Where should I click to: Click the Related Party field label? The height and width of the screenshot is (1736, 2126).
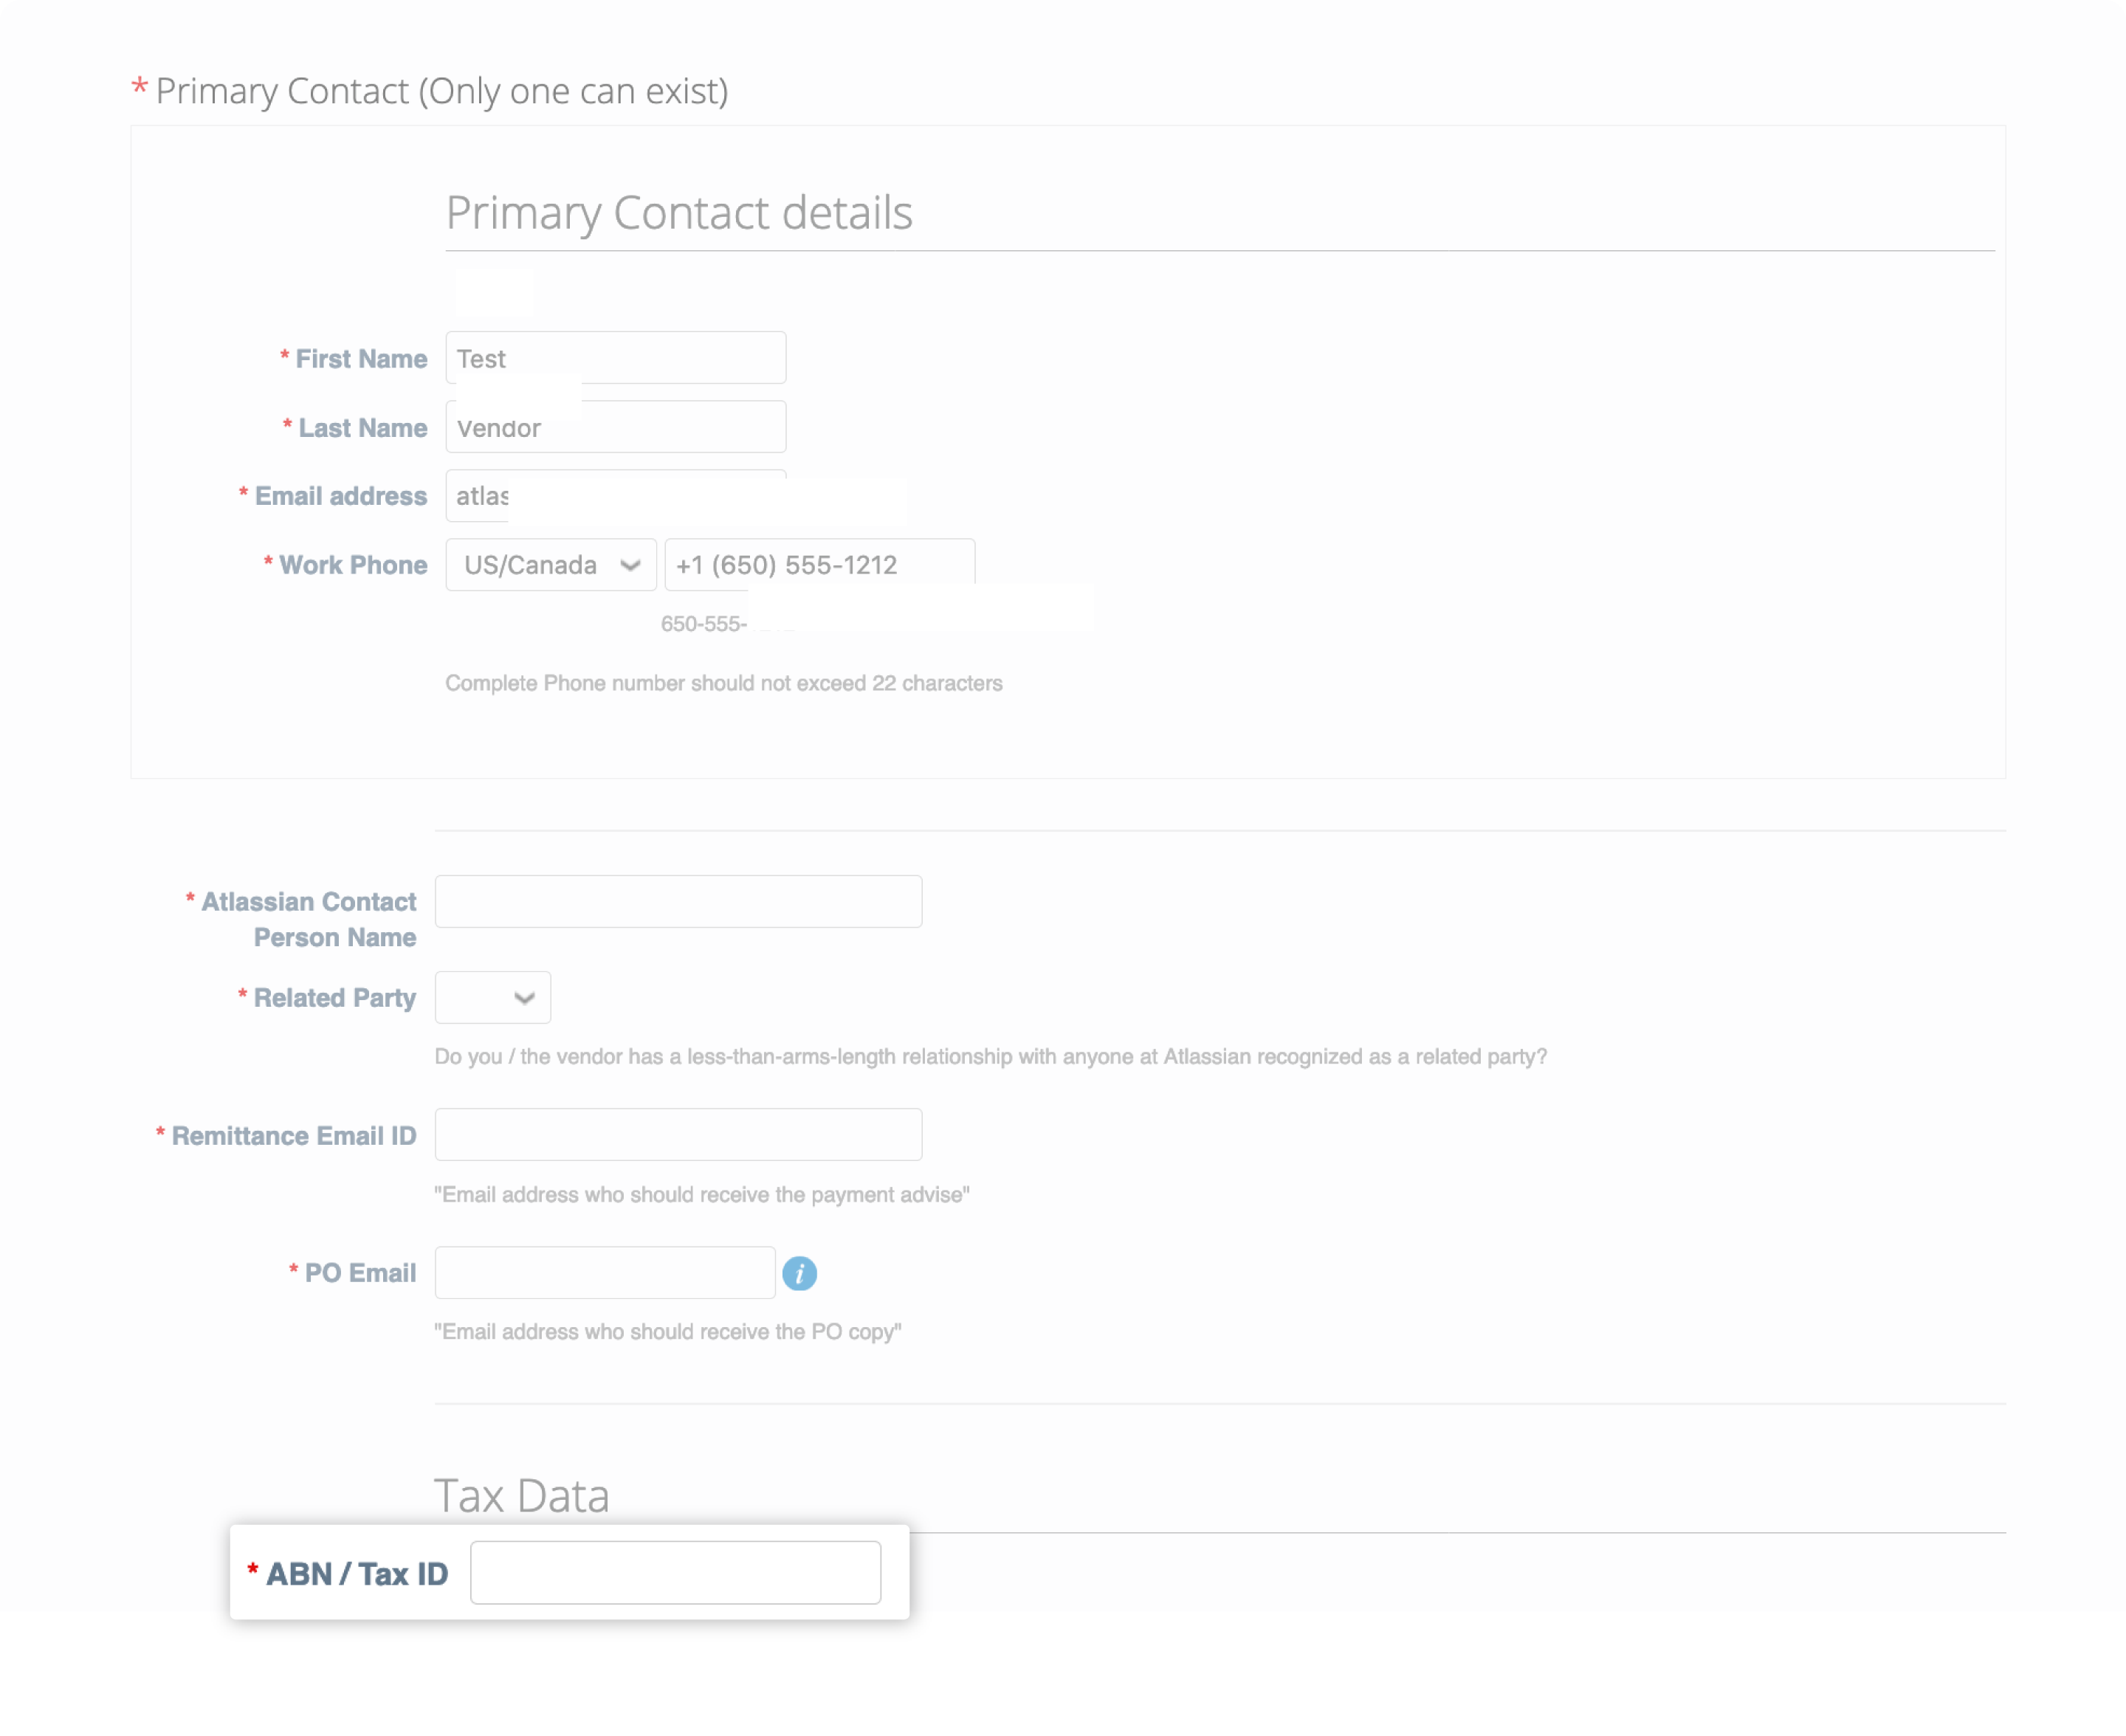point(334,997)
